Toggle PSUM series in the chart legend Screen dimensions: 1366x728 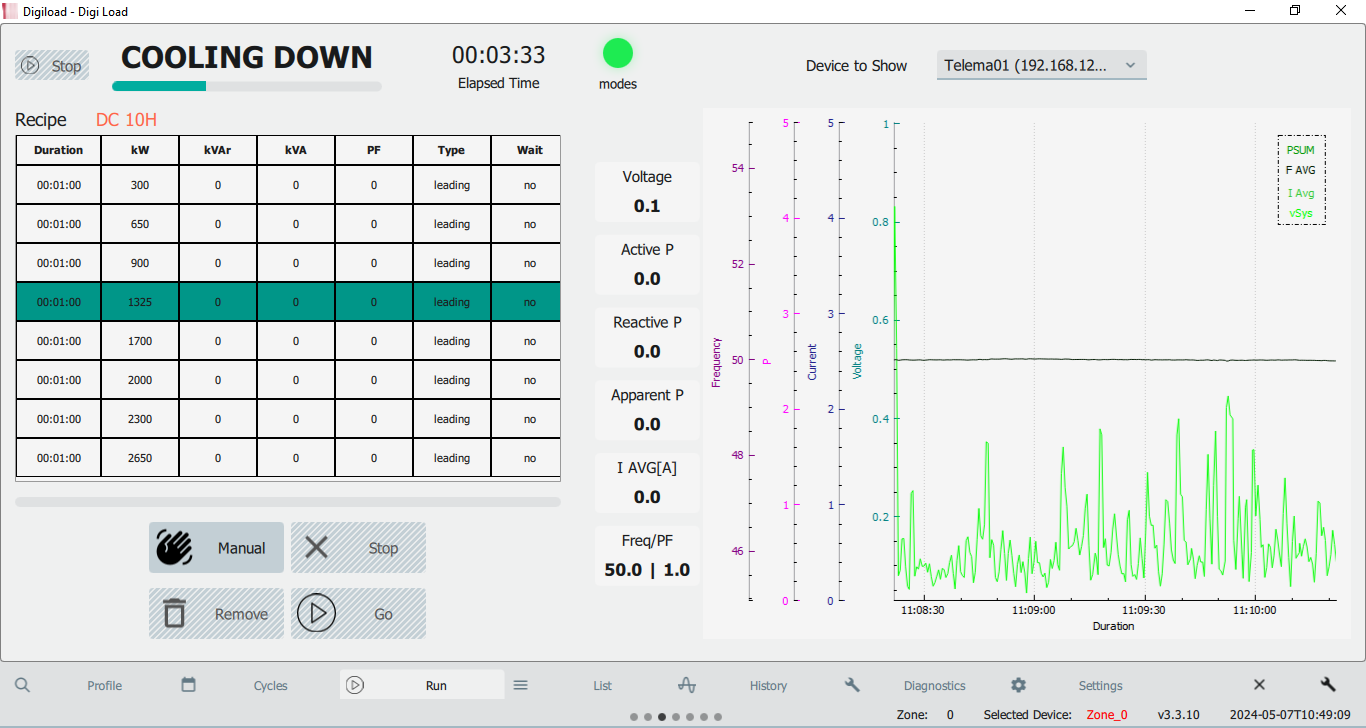(x=1300, y=150)
